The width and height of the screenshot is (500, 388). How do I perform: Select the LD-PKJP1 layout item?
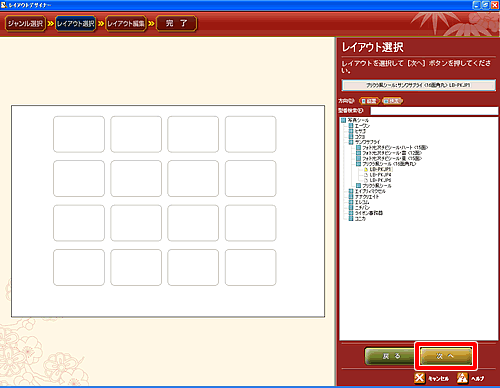tap(380, 169)
